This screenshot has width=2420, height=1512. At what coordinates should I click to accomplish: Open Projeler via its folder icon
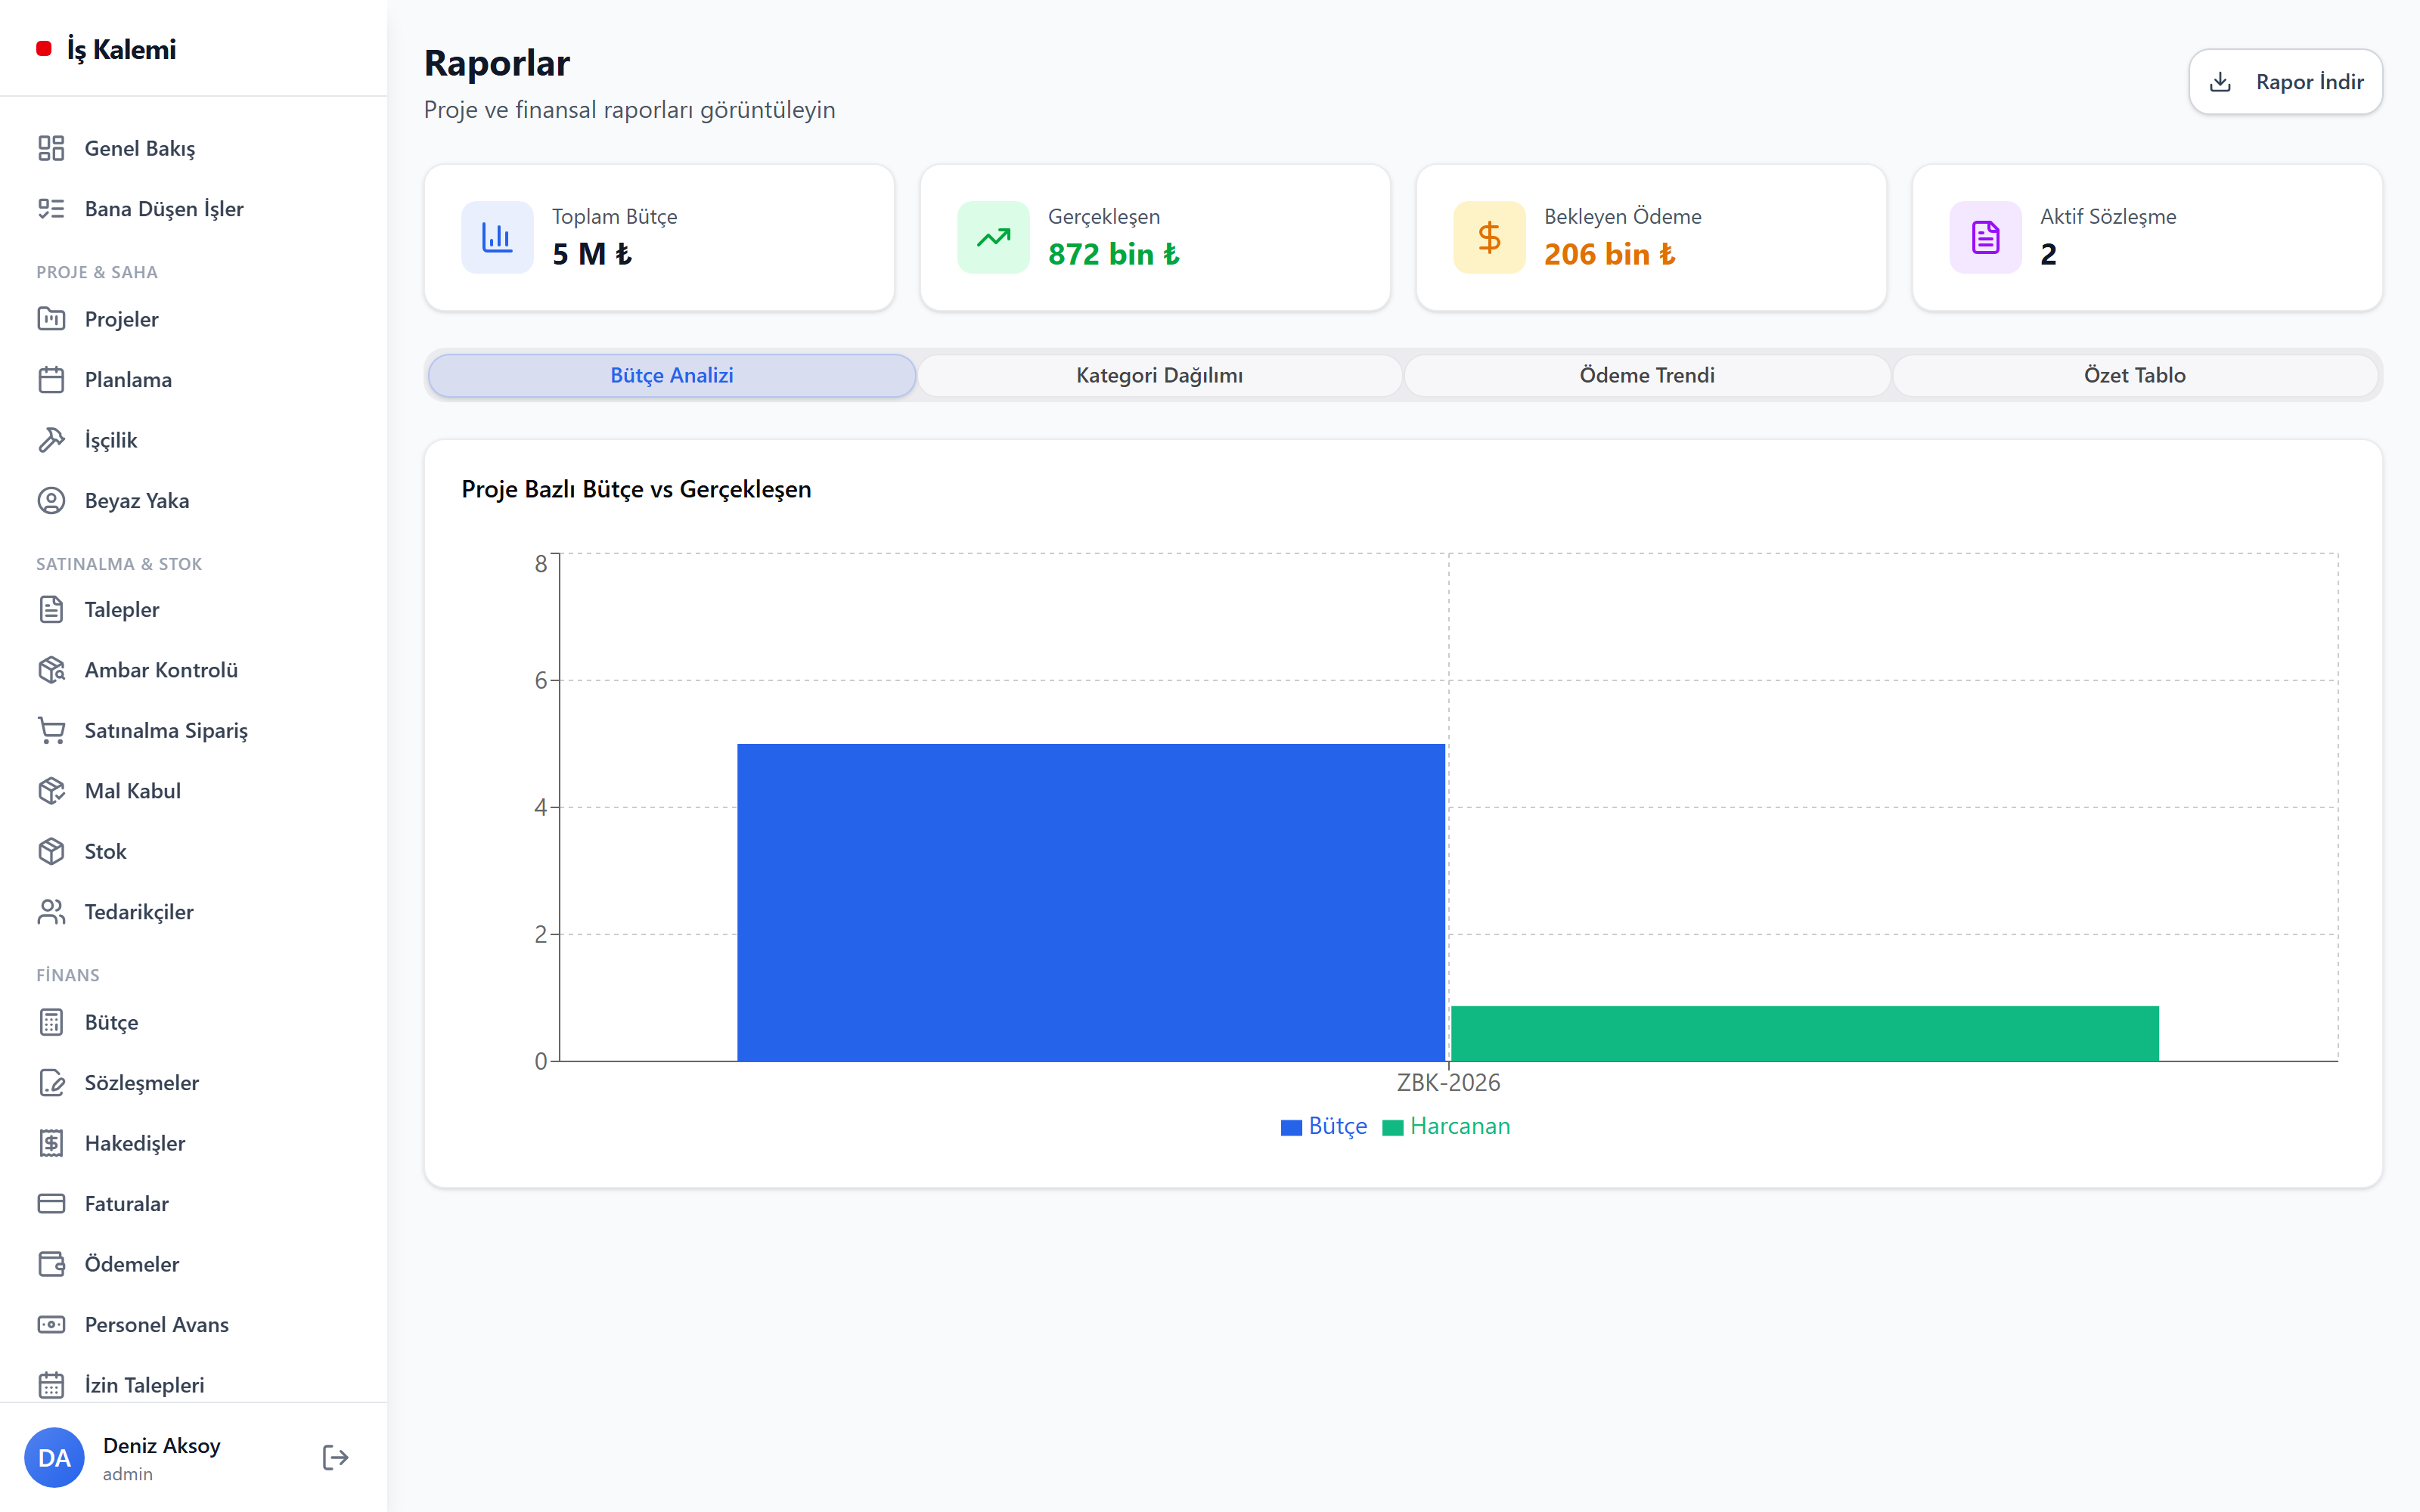pyautogui.click(x=51, y=319)
